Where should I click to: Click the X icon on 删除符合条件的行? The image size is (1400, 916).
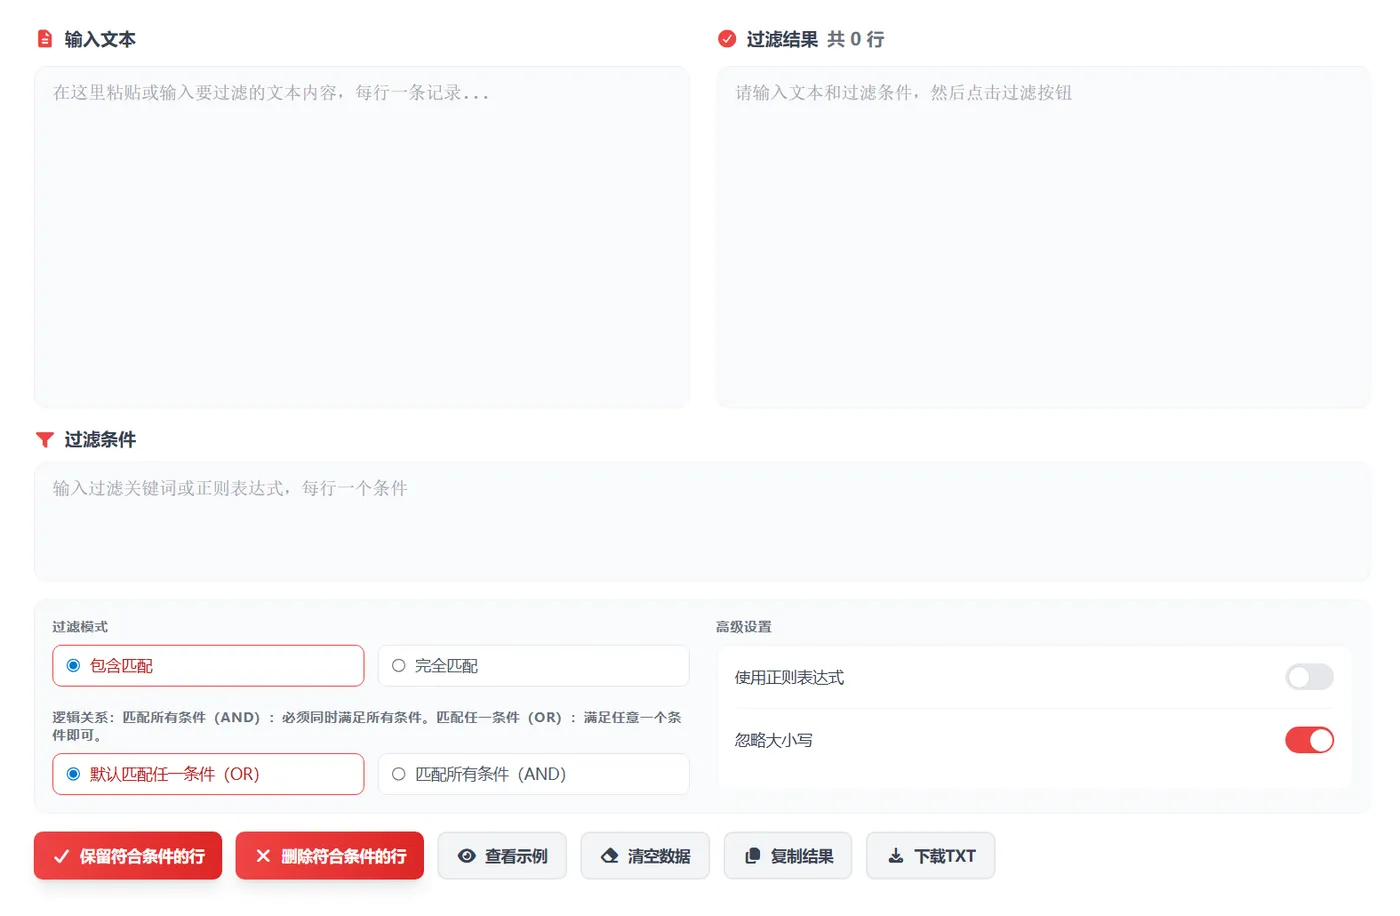pyautogui.click(x=262, y=855)
